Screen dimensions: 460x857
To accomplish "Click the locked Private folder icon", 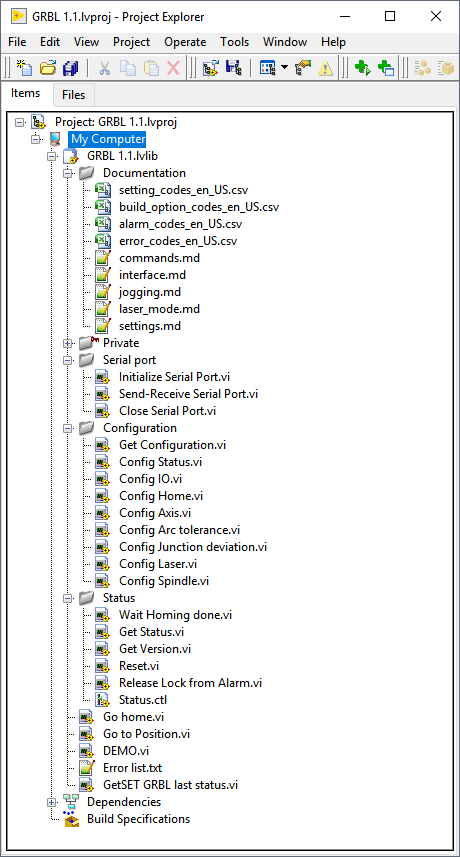I will coord(89,343).
